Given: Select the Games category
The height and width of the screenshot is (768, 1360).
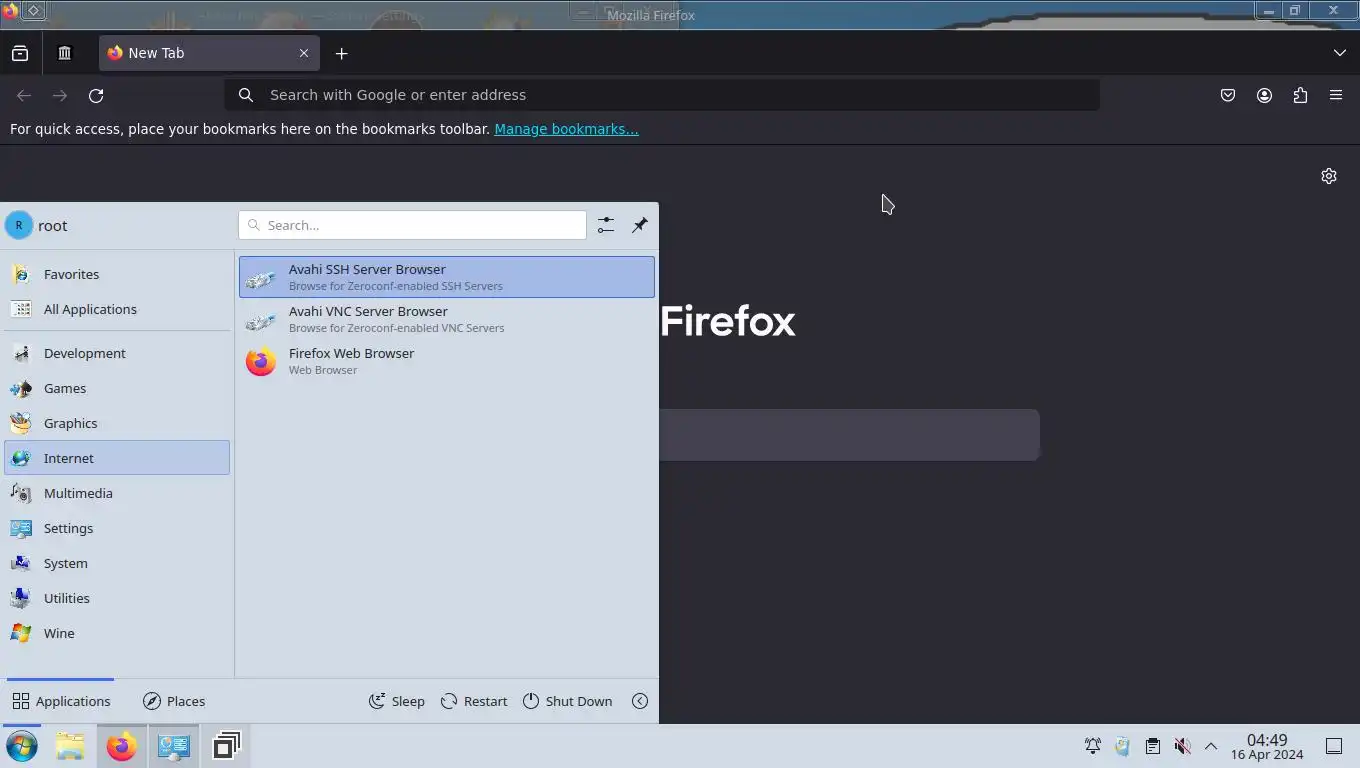Looking at the screenshot, I should tap(117, 388).
